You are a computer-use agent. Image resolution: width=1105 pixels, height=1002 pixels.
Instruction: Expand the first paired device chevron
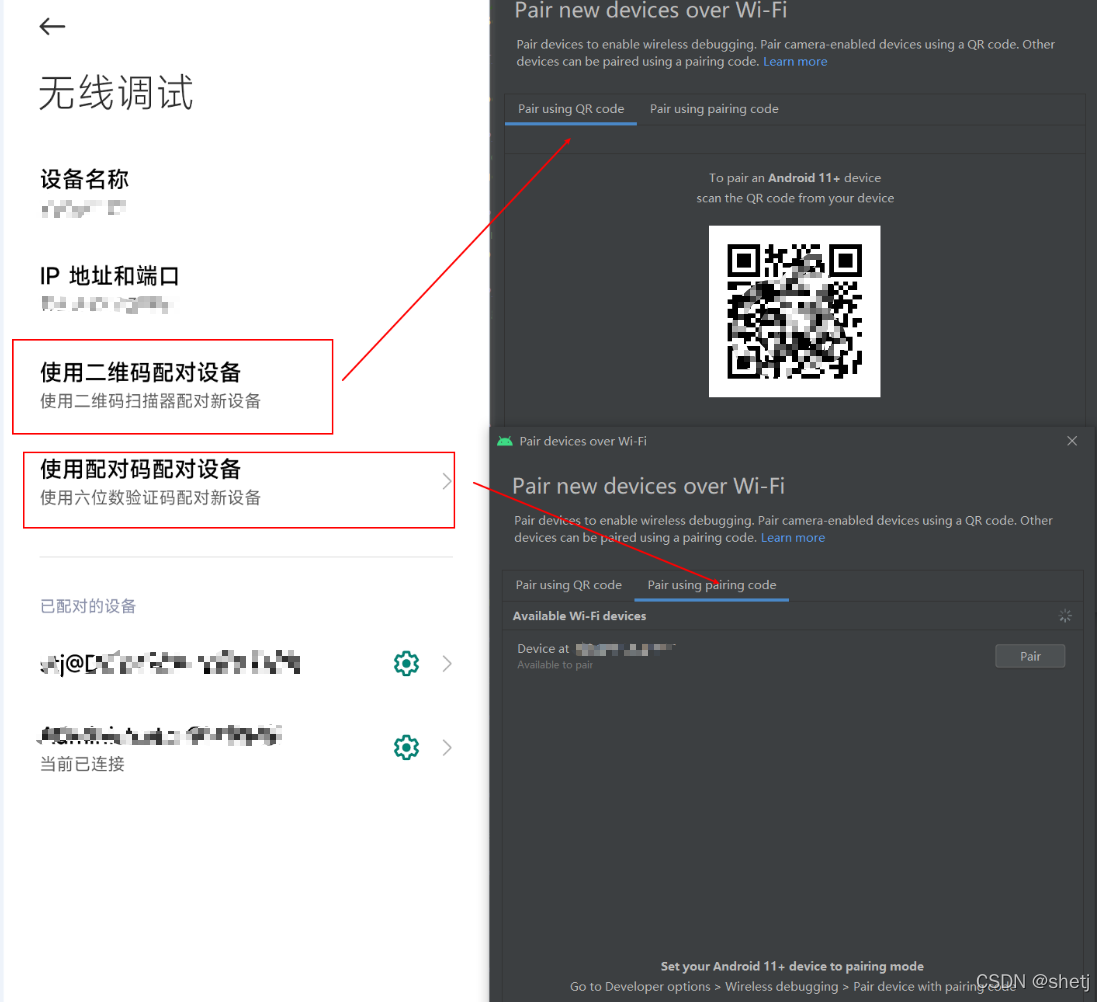pos(447,663)
